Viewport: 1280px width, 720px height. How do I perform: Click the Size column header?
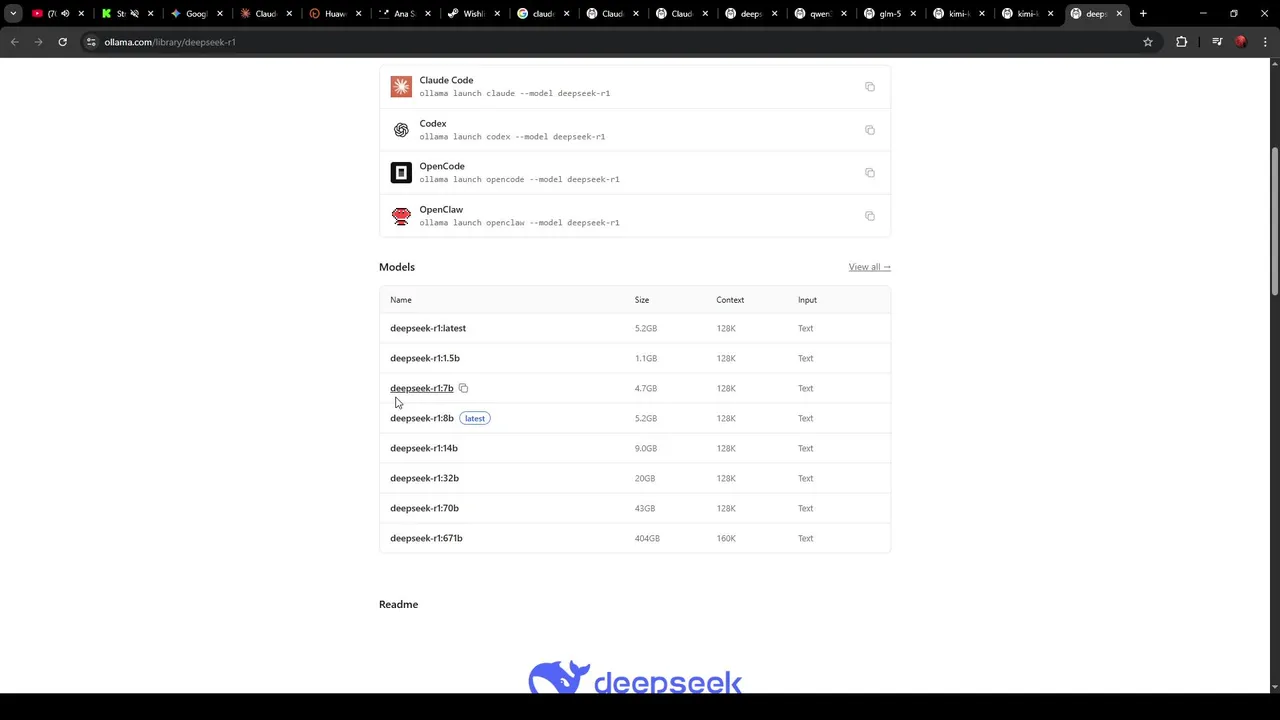coord(642,300)
